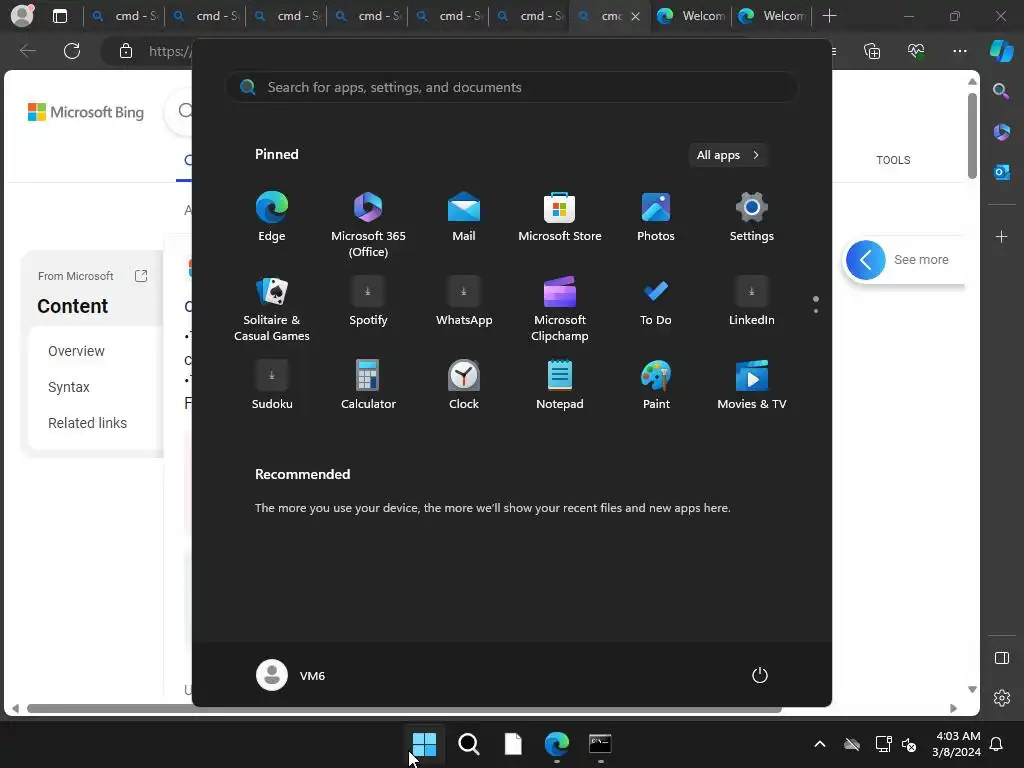Open Notepad from pinned apps
Viewport: 1024px width, 768px height.
point(560,385)
